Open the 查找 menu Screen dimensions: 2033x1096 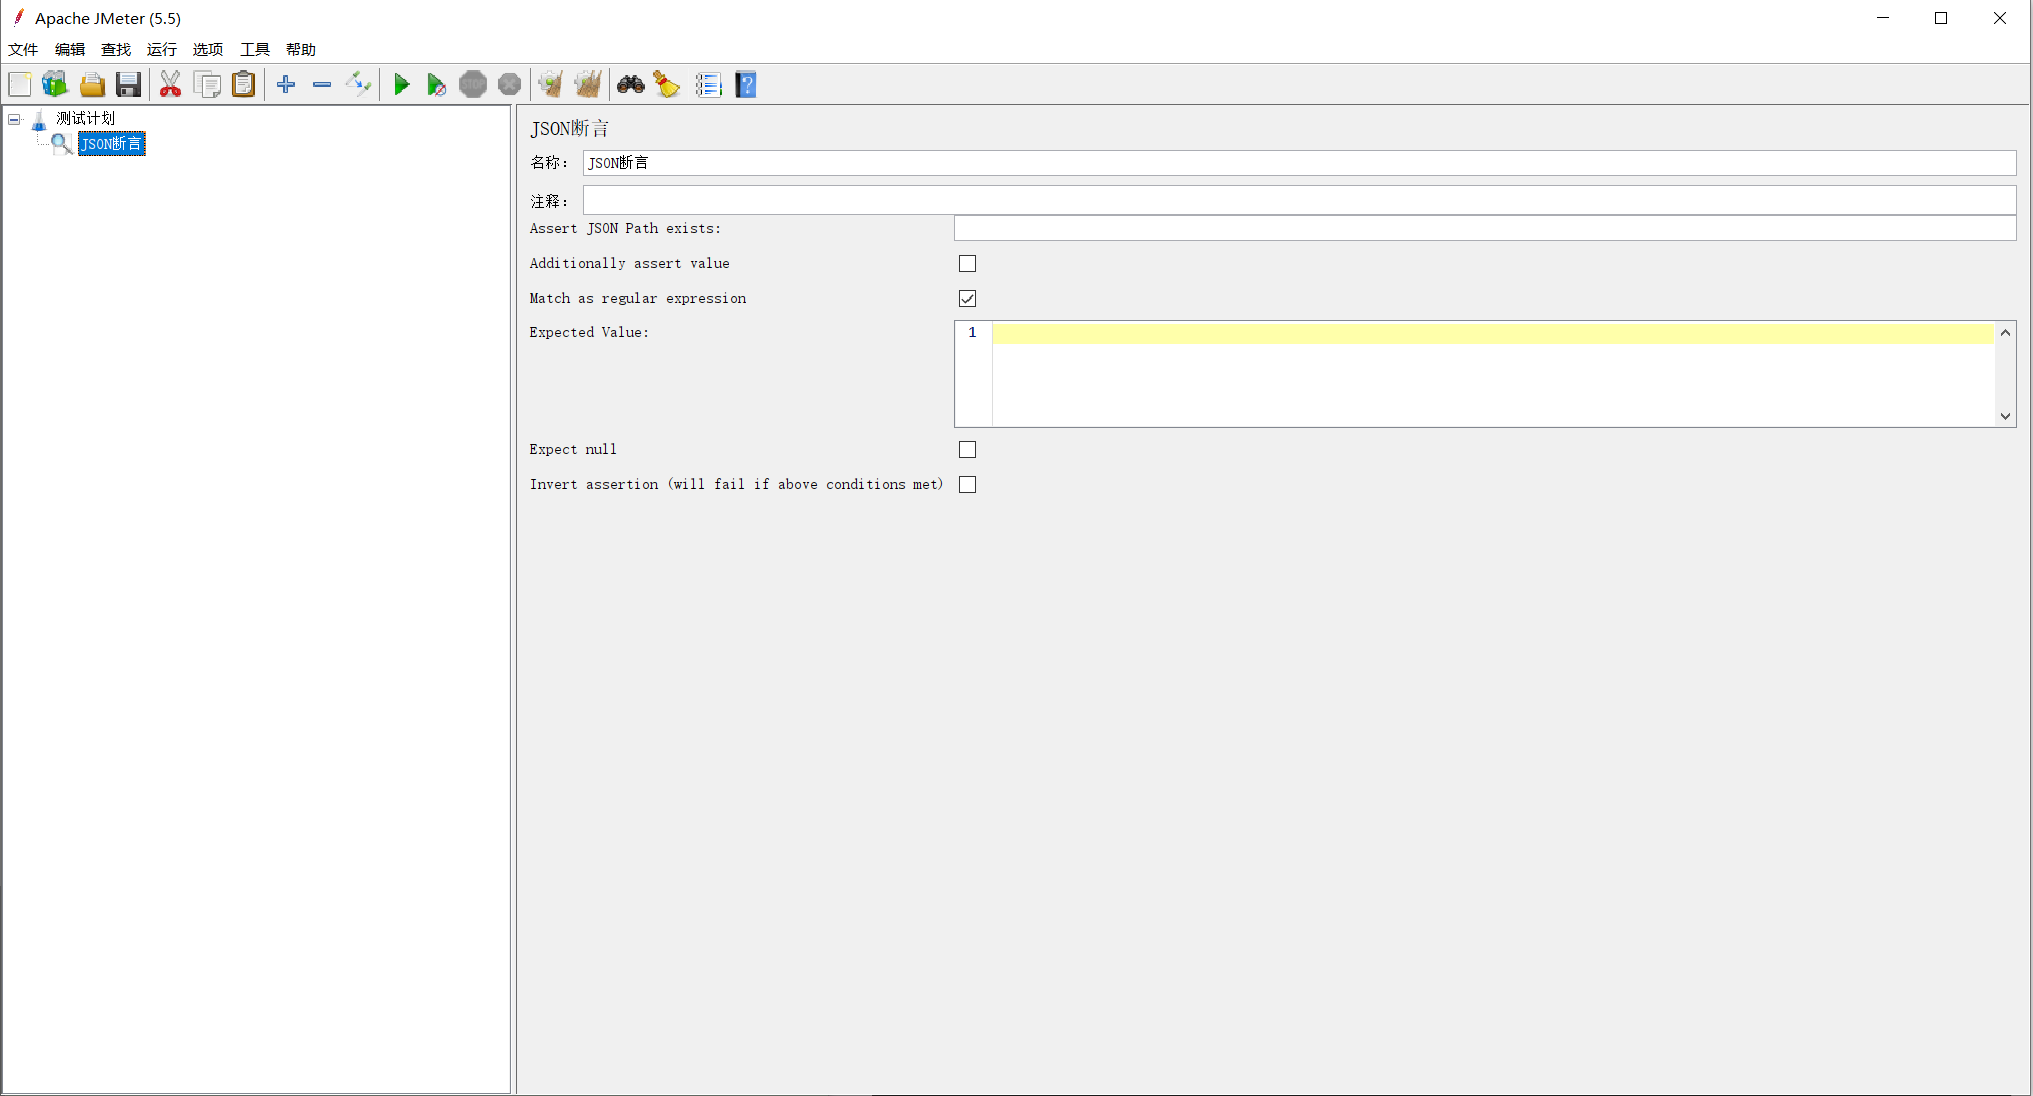(116, 49)
